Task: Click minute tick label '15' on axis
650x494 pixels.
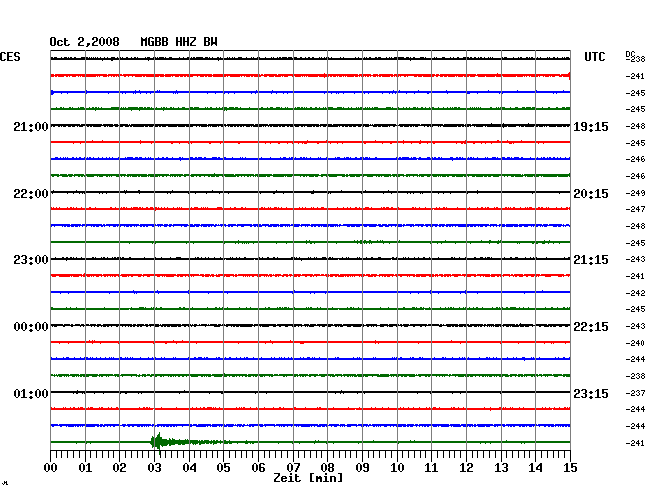Action: pos(570,468)
